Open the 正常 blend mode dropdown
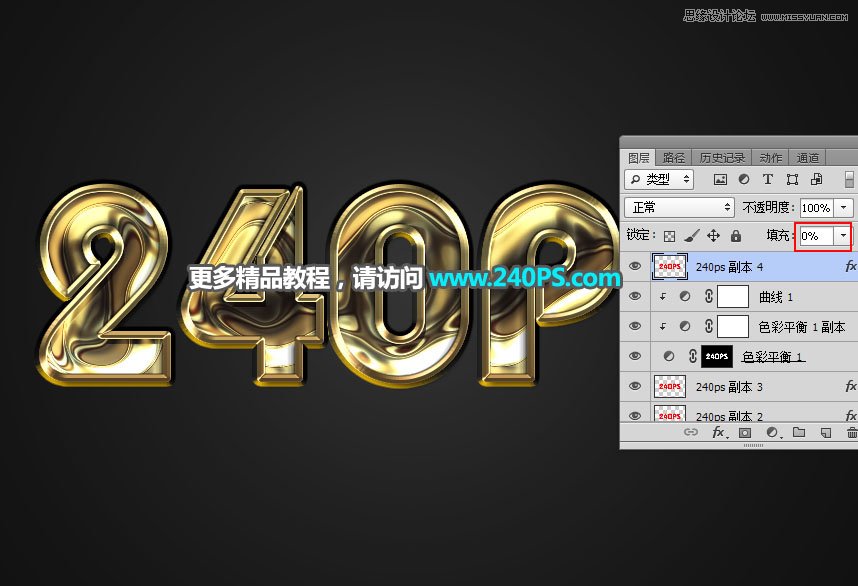Viewport: 858px width, 586px height. [x=679, y=208]
